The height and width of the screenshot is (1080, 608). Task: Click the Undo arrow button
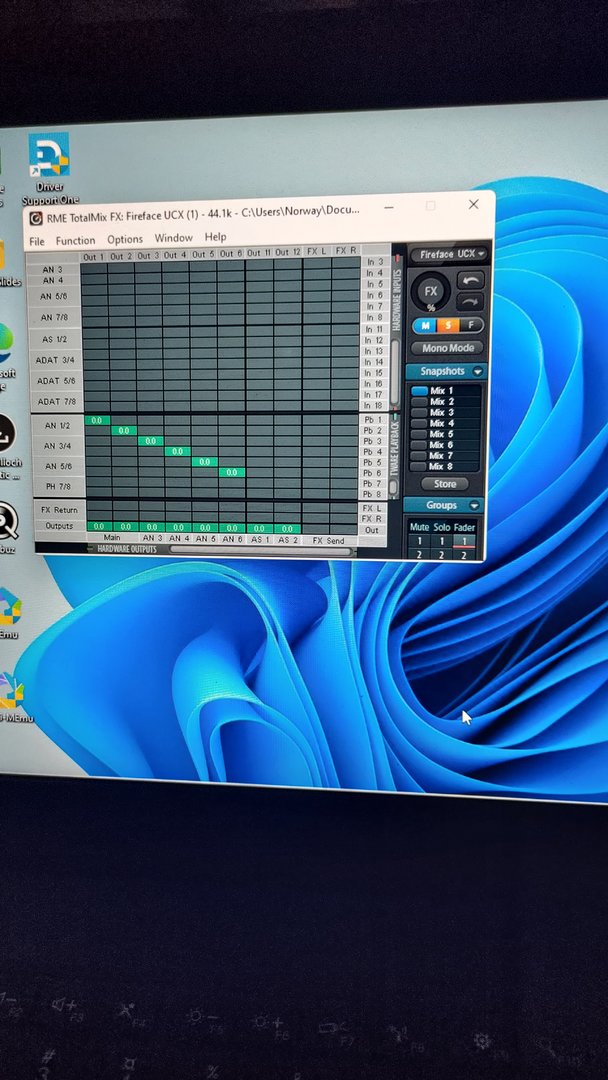470,281
